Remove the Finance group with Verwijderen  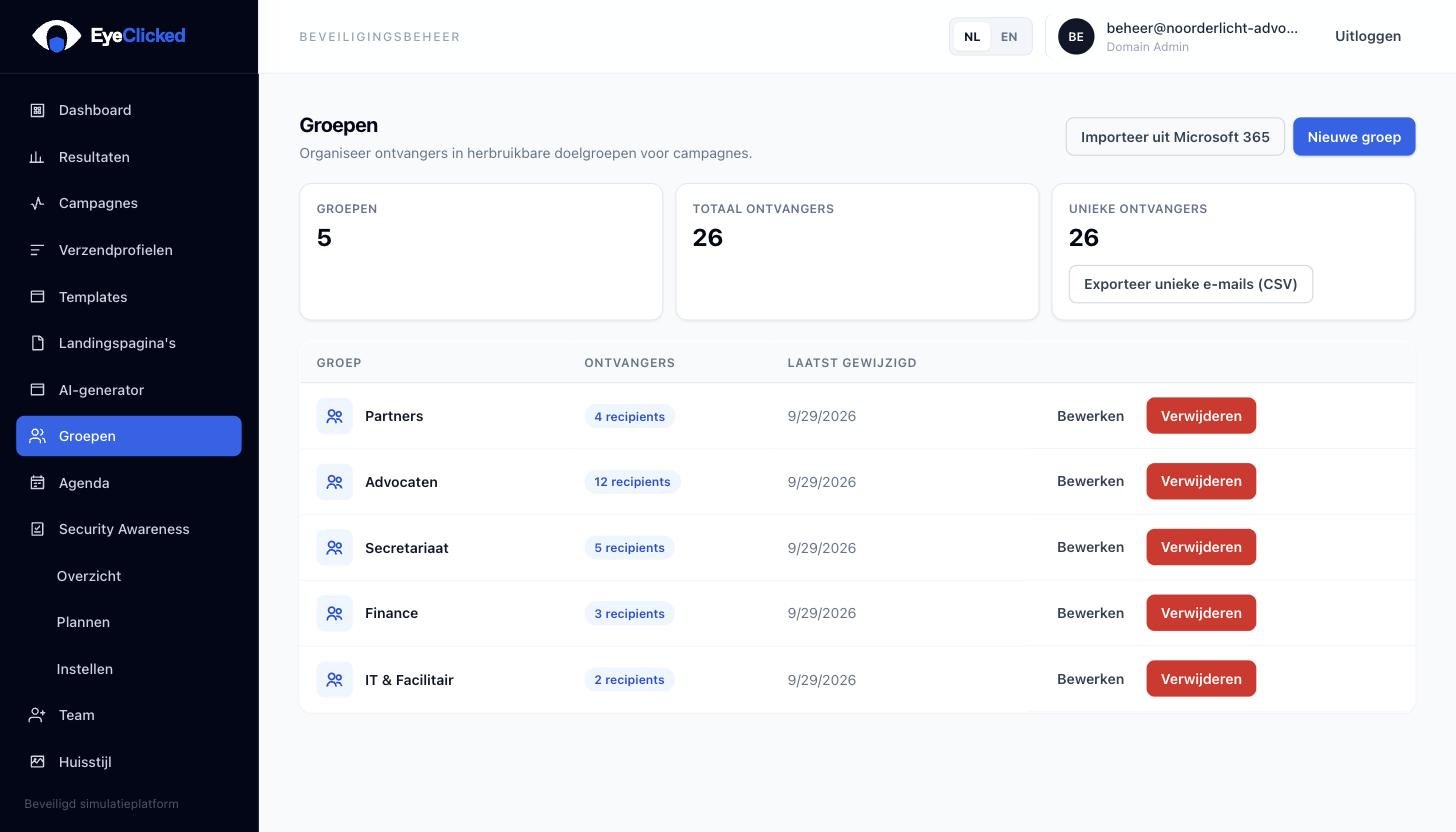click(x=1201, y=613)
